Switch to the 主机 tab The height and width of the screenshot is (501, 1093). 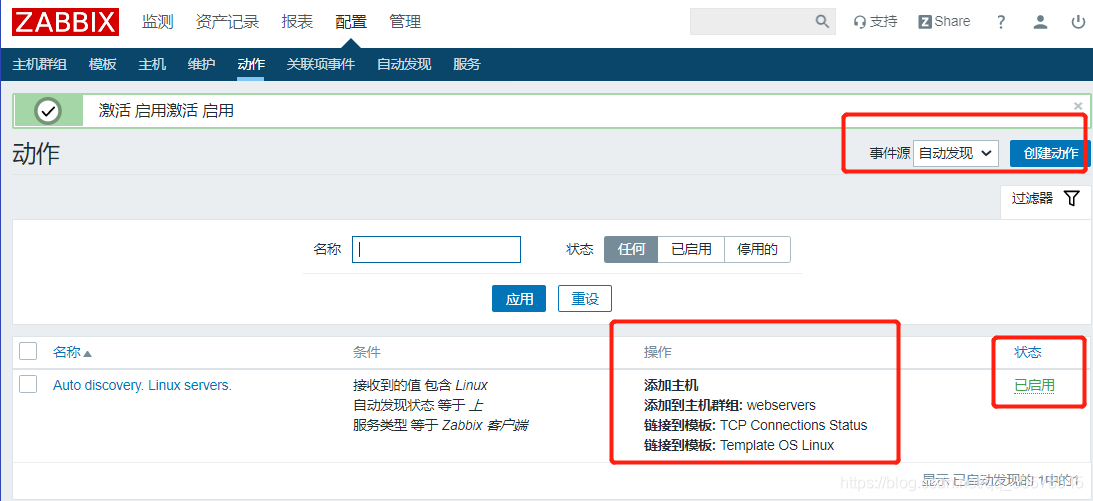point(152,65)
